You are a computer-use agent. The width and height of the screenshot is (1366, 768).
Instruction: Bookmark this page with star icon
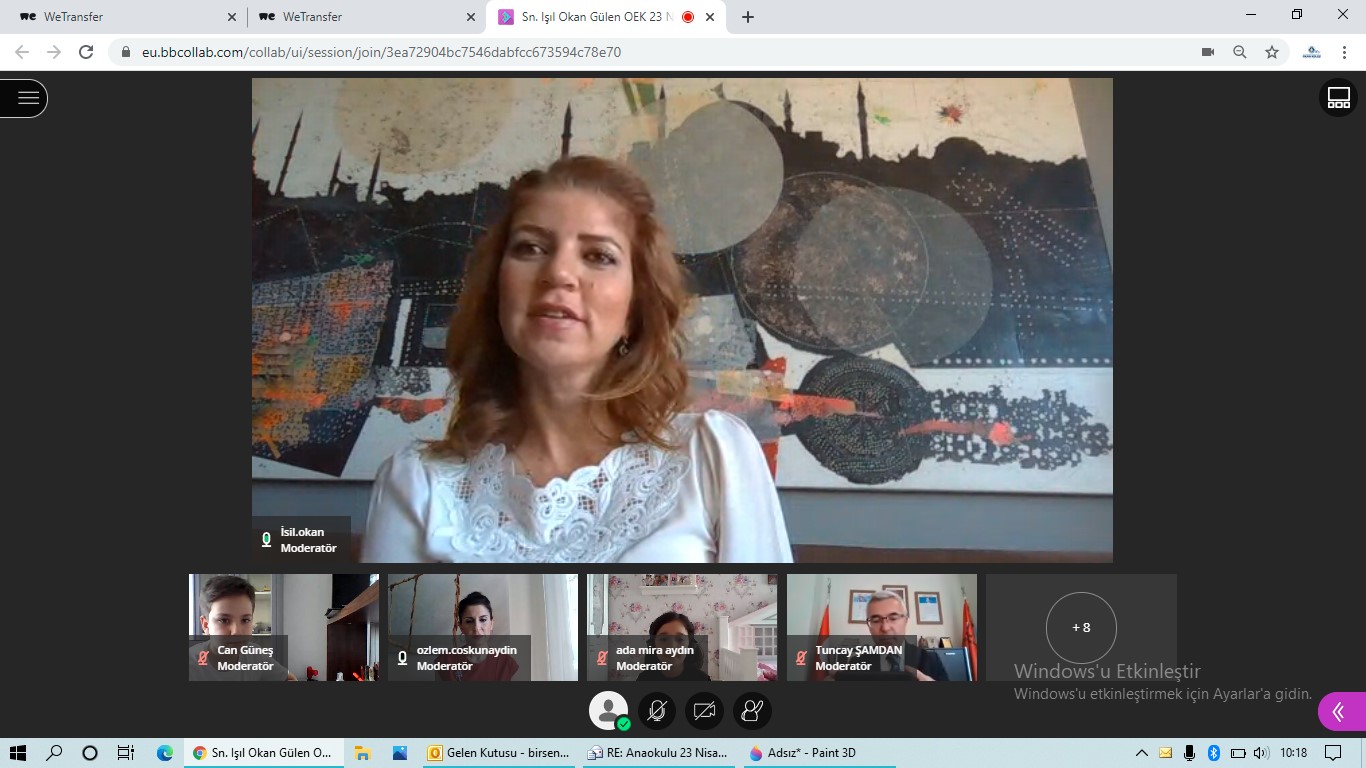(x=1272, y=52)
